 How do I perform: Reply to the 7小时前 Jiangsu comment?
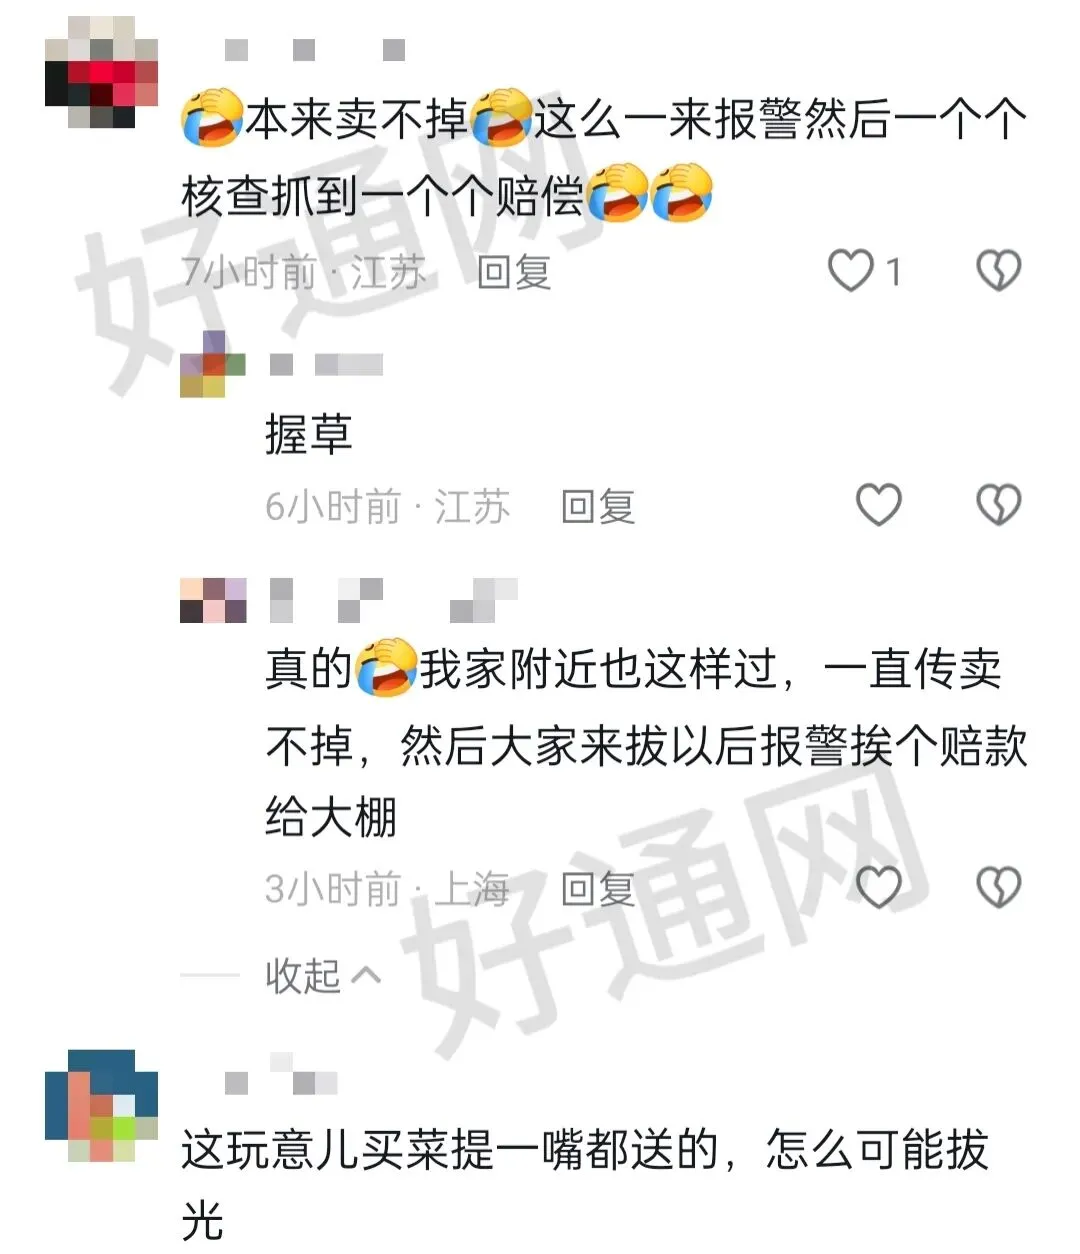(x=514, y=271)
